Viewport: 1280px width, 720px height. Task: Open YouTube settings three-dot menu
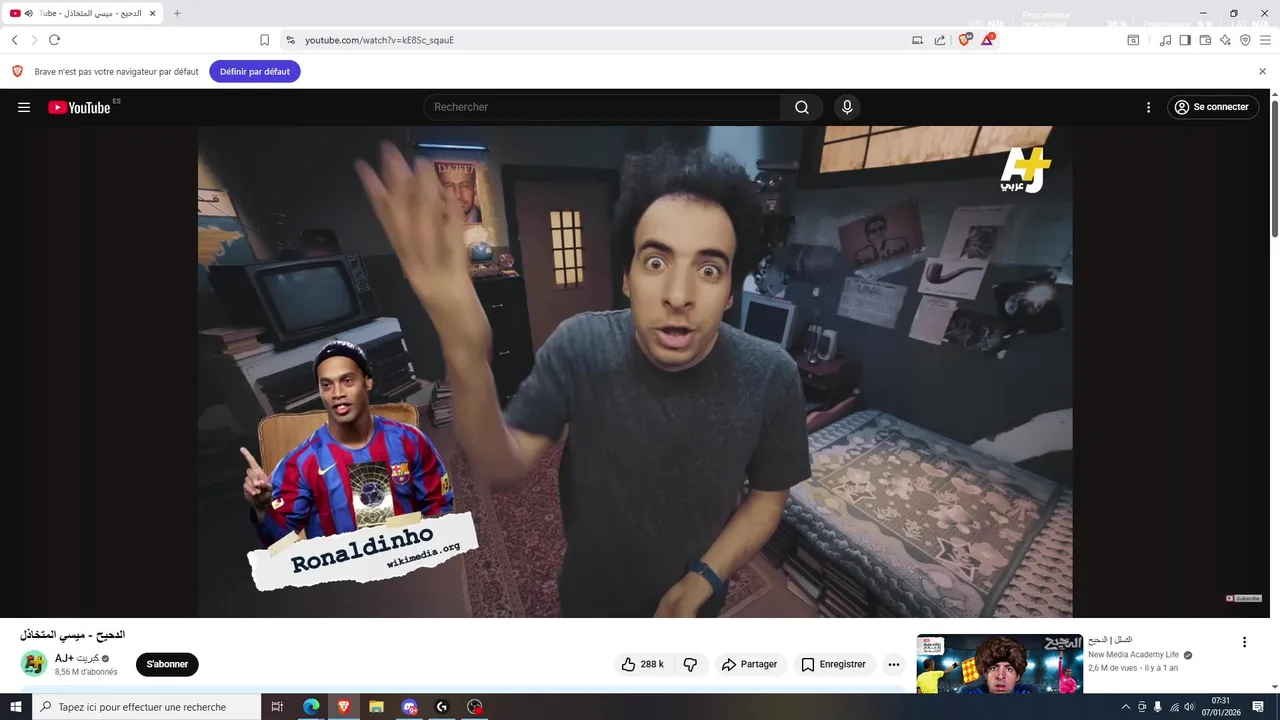coord(1148,107)
